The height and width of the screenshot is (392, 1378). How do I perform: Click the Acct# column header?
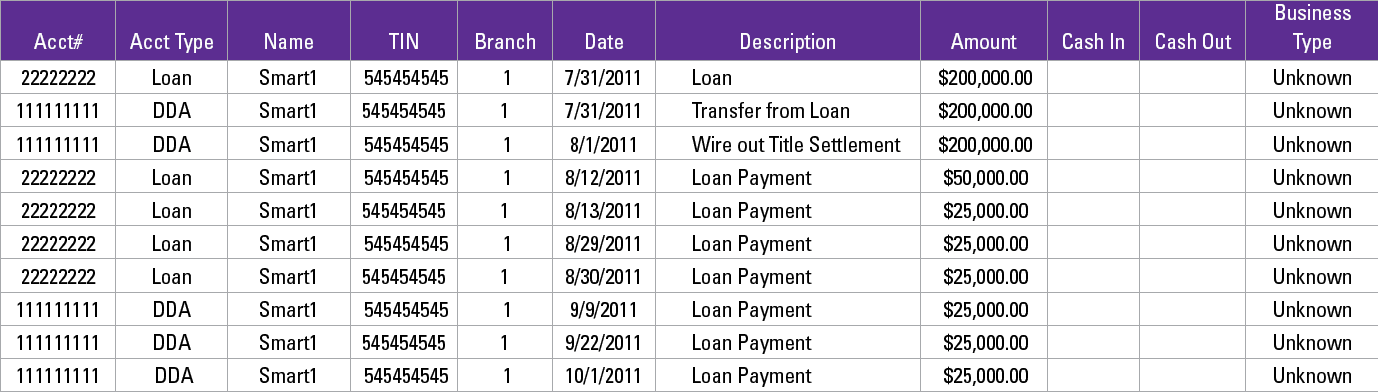coord(58,42)
